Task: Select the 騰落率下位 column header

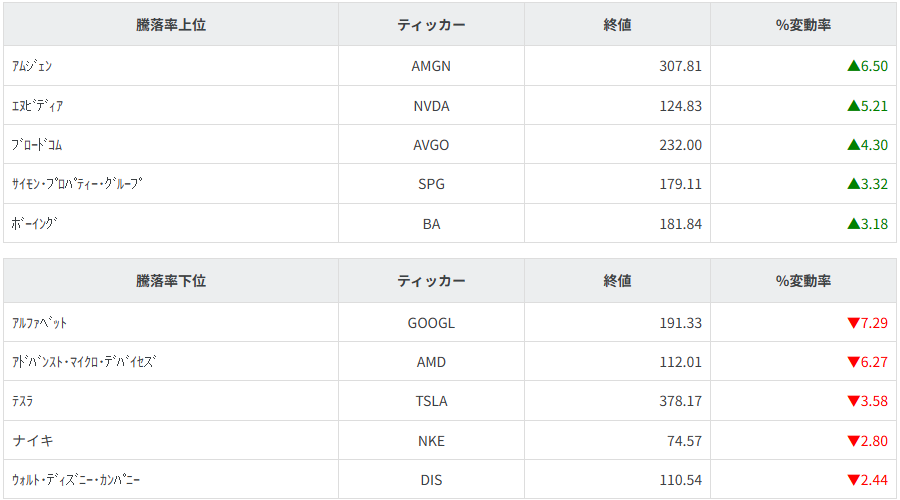Action: point(171,281)
